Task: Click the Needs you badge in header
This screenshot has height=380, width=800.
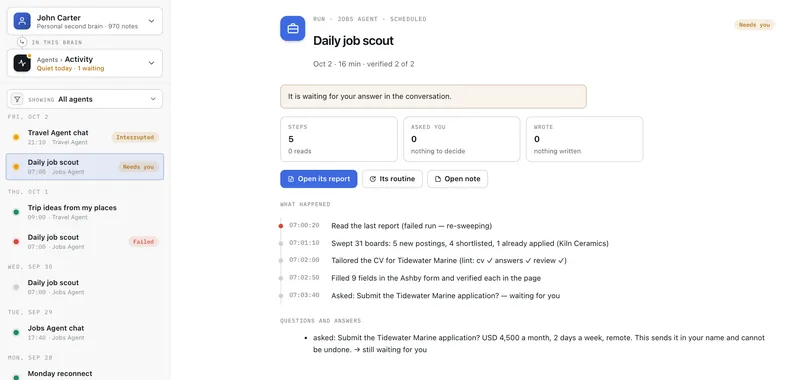Action: click(x=755, y=24)
